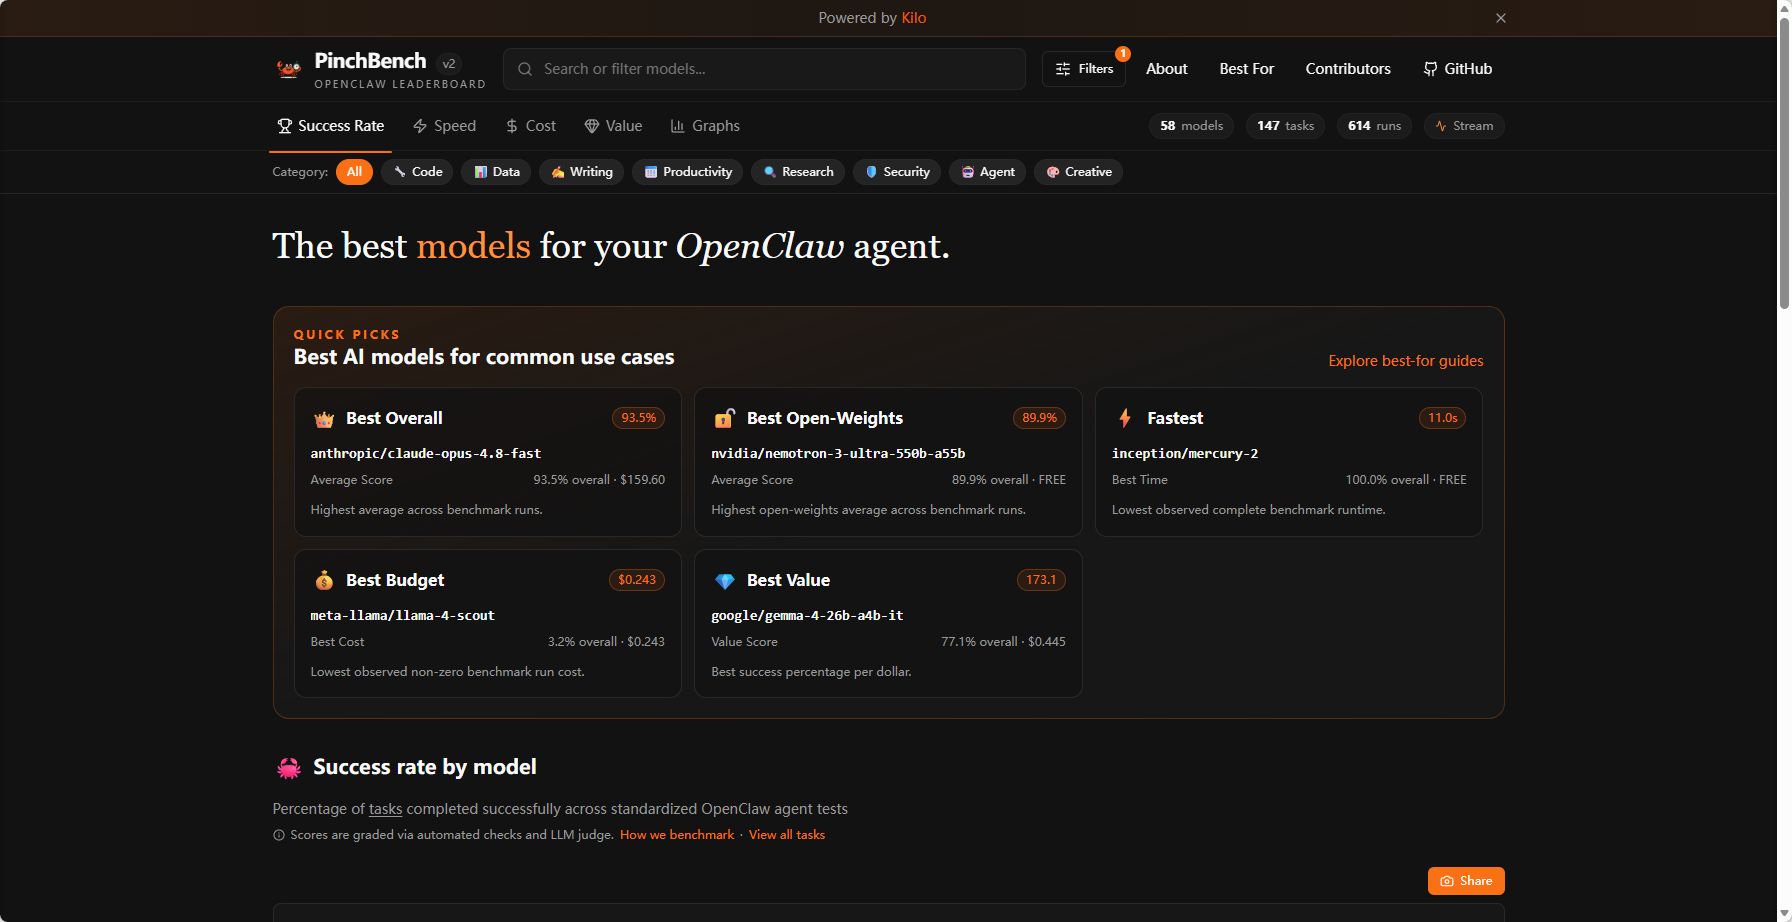Open Explore best-for guides link
Screen dimensions: 1792x922
[x=1406, y=361]
